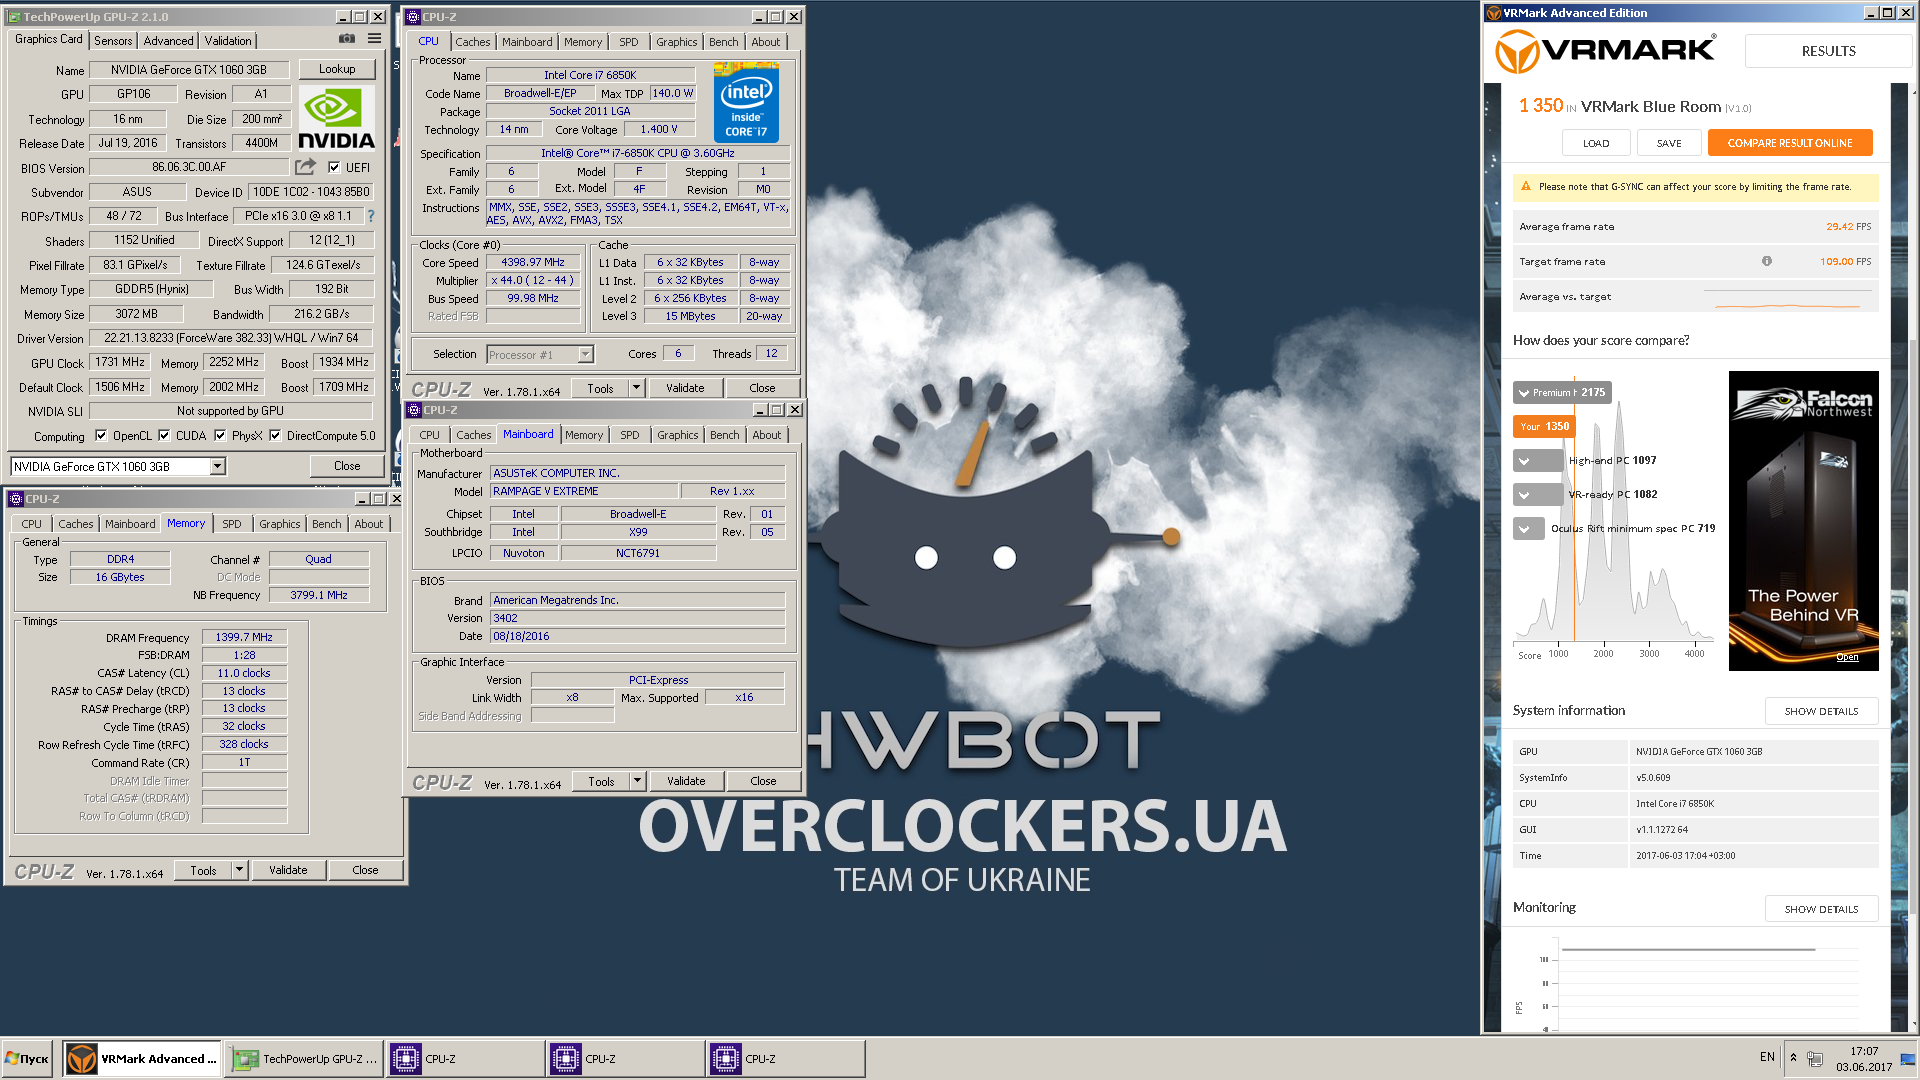Click COMPARE RESULT ONLINE in VRMark
The image size is (1920, 1080).
[1790, 143]
